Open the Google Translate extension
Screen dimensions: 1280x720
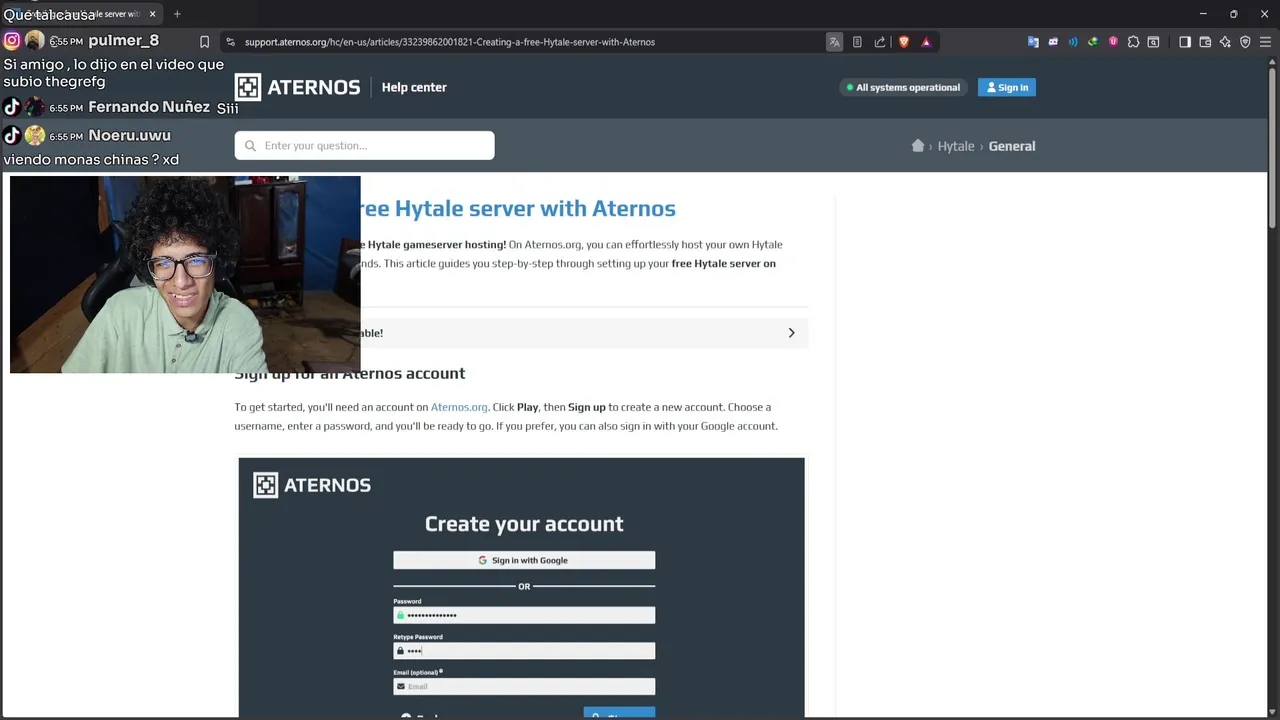(1033, 42)
